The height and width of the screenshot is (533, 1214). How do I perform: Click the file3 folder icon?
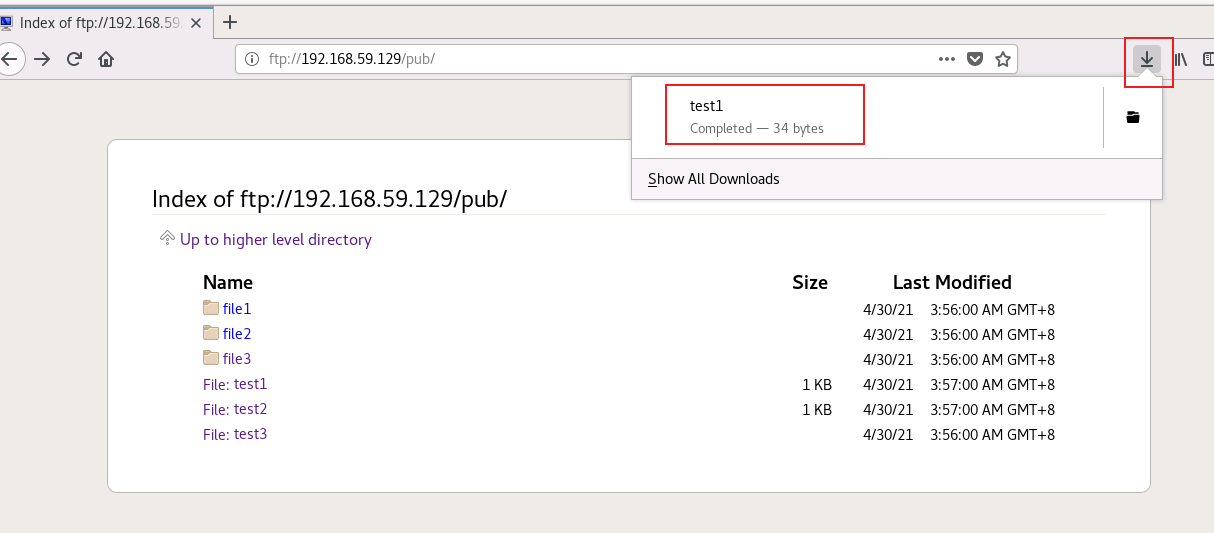(210, 358)
